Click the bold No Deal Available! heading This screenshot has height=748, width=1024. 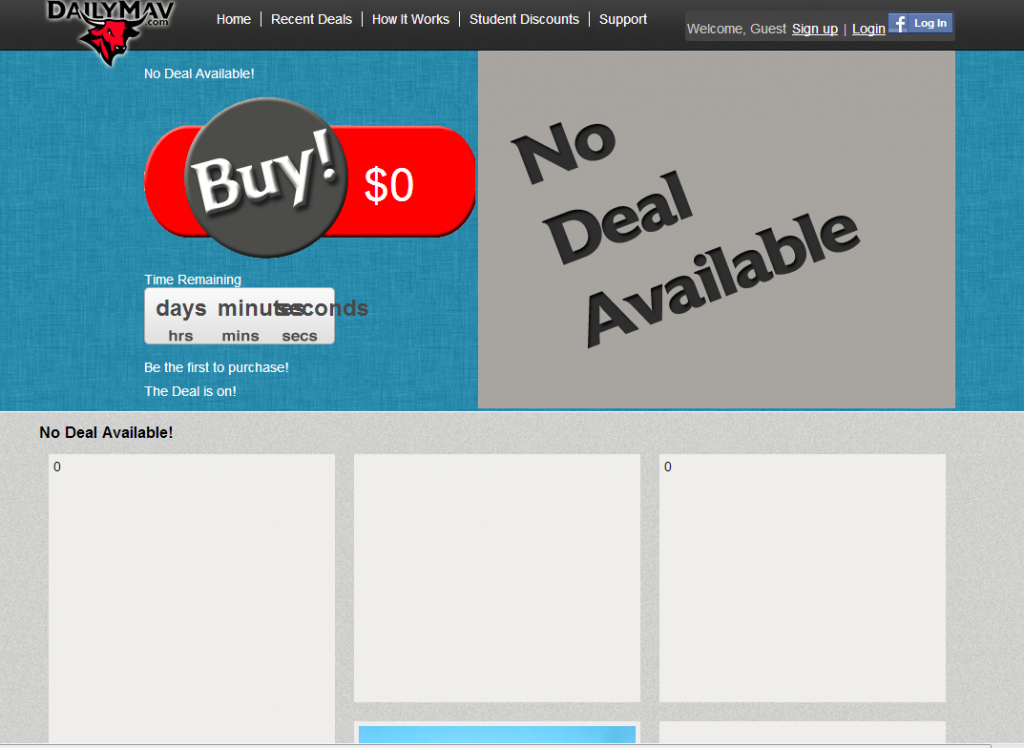[106, 433]
